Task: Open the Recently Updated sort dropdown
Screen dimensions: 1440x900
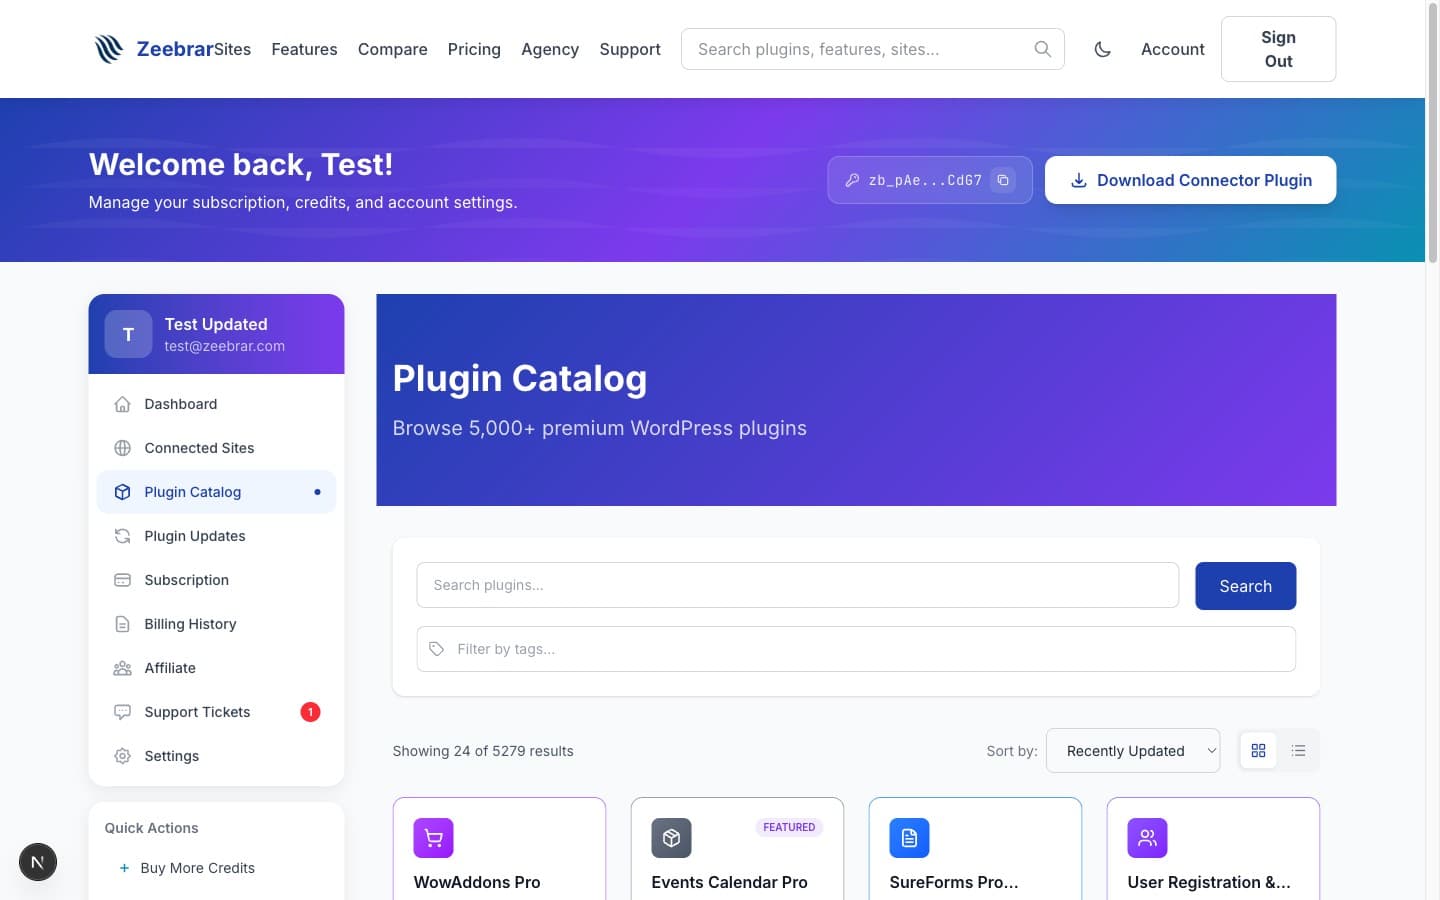Action: coord(1133,751)
